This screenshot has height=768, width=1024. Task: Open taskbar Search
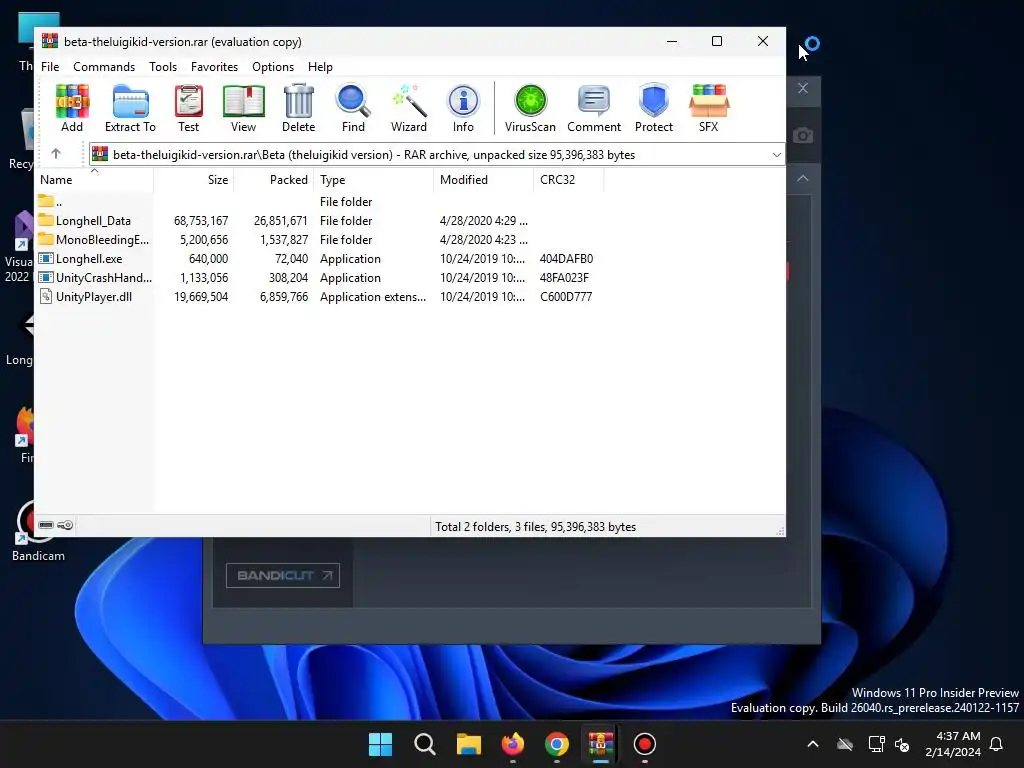coord(424,744)
